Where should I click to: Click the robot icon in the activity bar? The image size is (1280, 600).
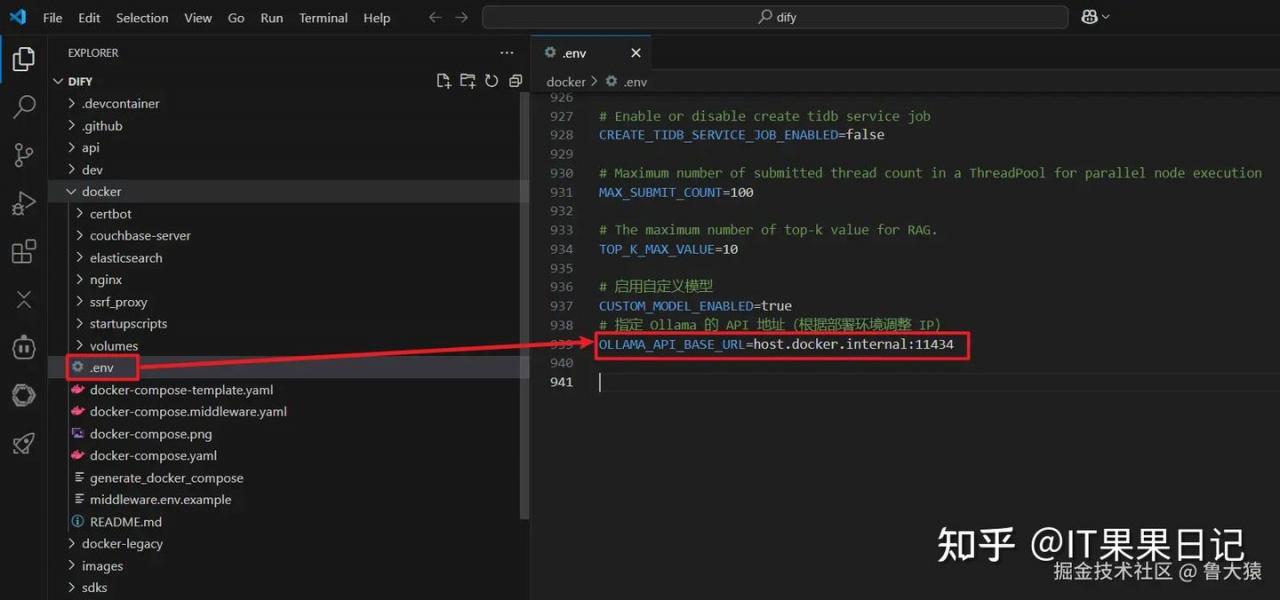(x=23, y=347)
